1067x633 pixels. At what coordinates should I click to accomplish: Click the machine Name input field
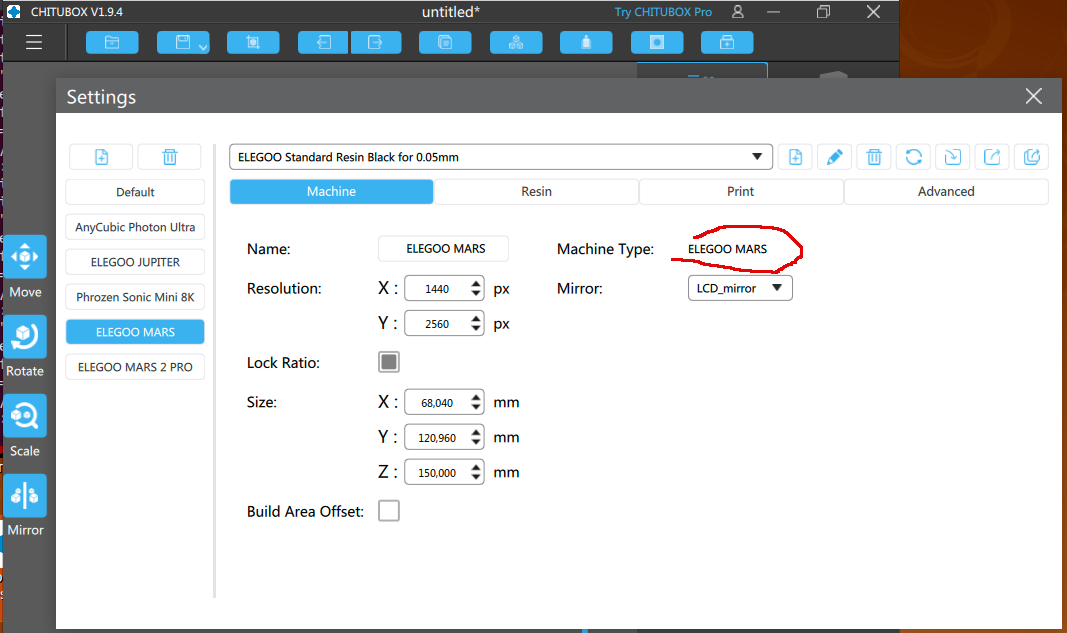click(x=443, y=248)
